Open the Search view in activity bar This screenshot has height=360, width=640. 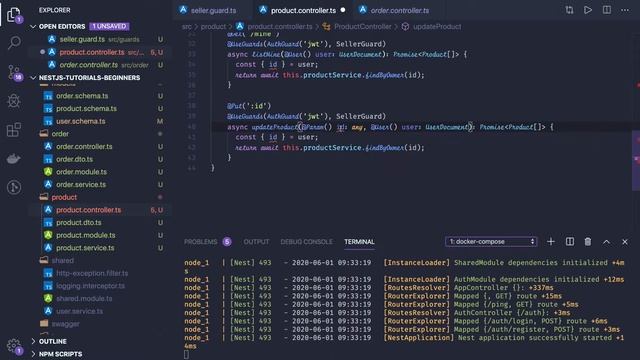[x=14, y=42]
